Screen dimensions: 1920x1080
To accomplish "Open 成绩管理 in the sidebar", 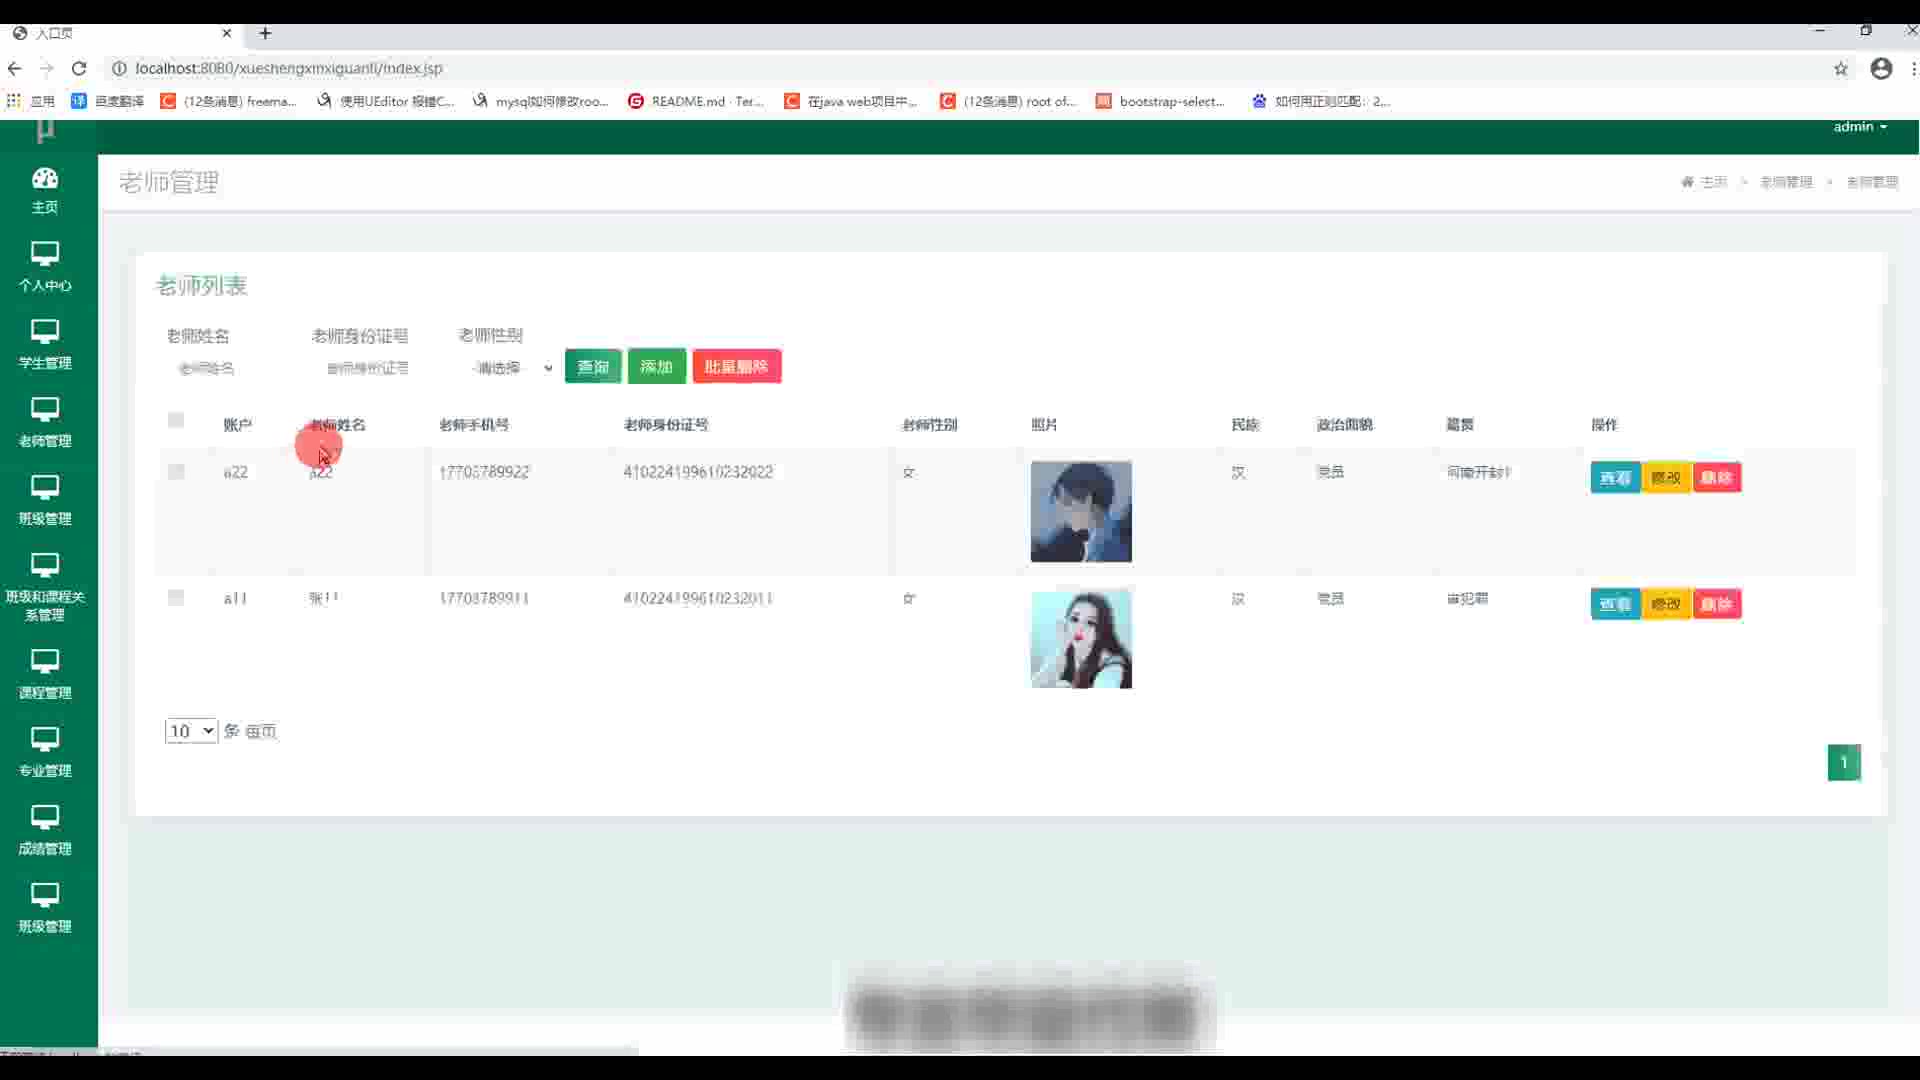I will tap(45, 830).
